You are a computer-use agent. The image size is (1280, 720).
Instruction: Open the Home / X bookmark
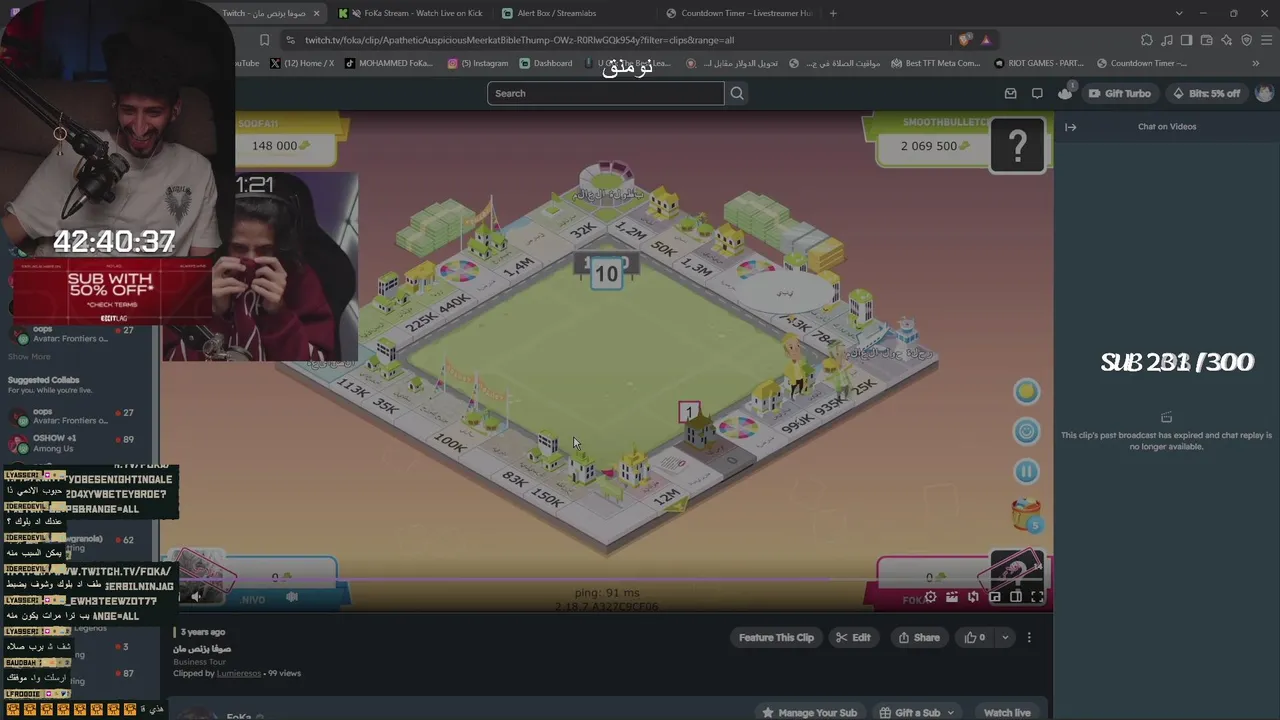tap(302, 63)
